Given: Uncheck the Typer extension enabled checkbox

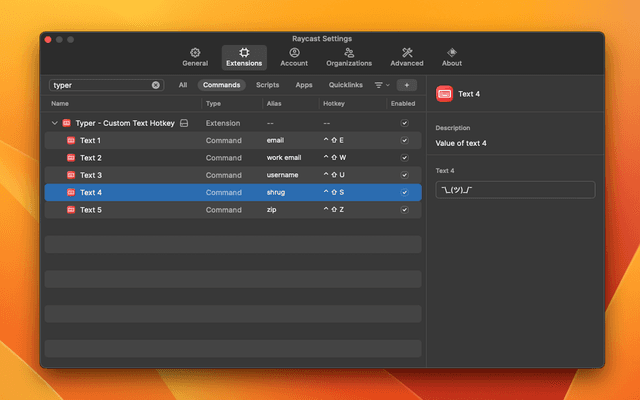Looking at the screenshot, I should pos(404,123).
